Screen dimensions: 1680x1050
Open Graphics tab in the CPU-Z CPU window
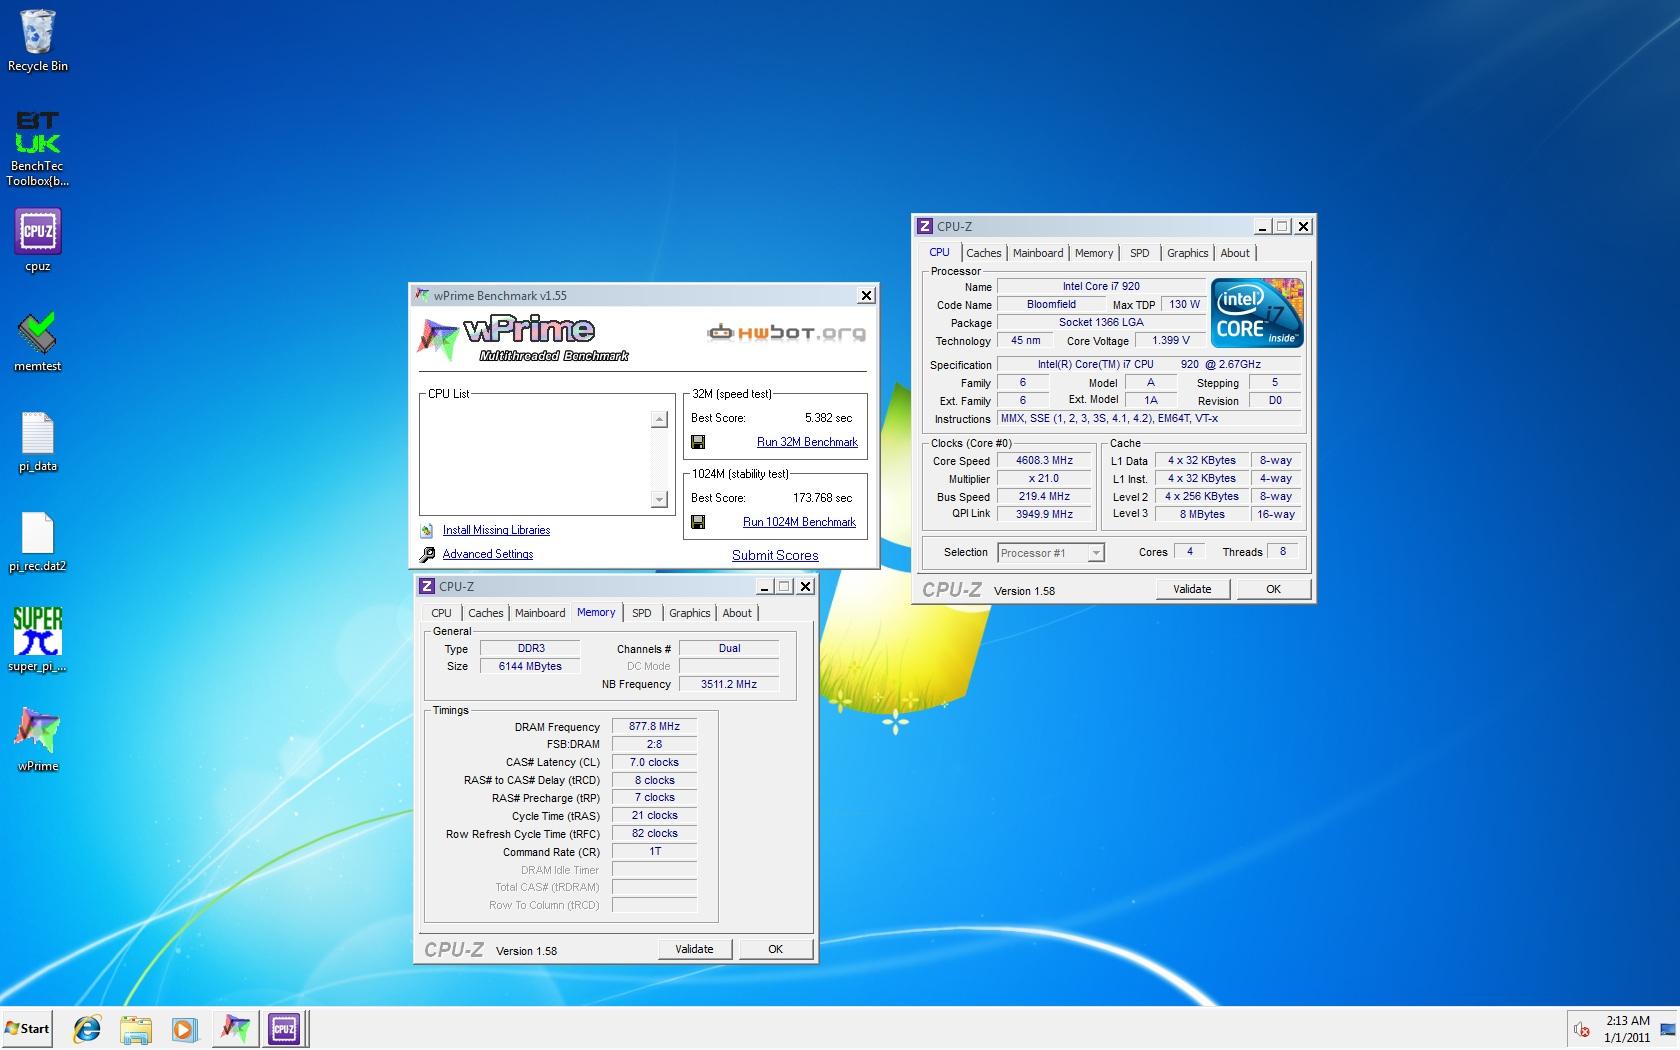point(1188,254)
